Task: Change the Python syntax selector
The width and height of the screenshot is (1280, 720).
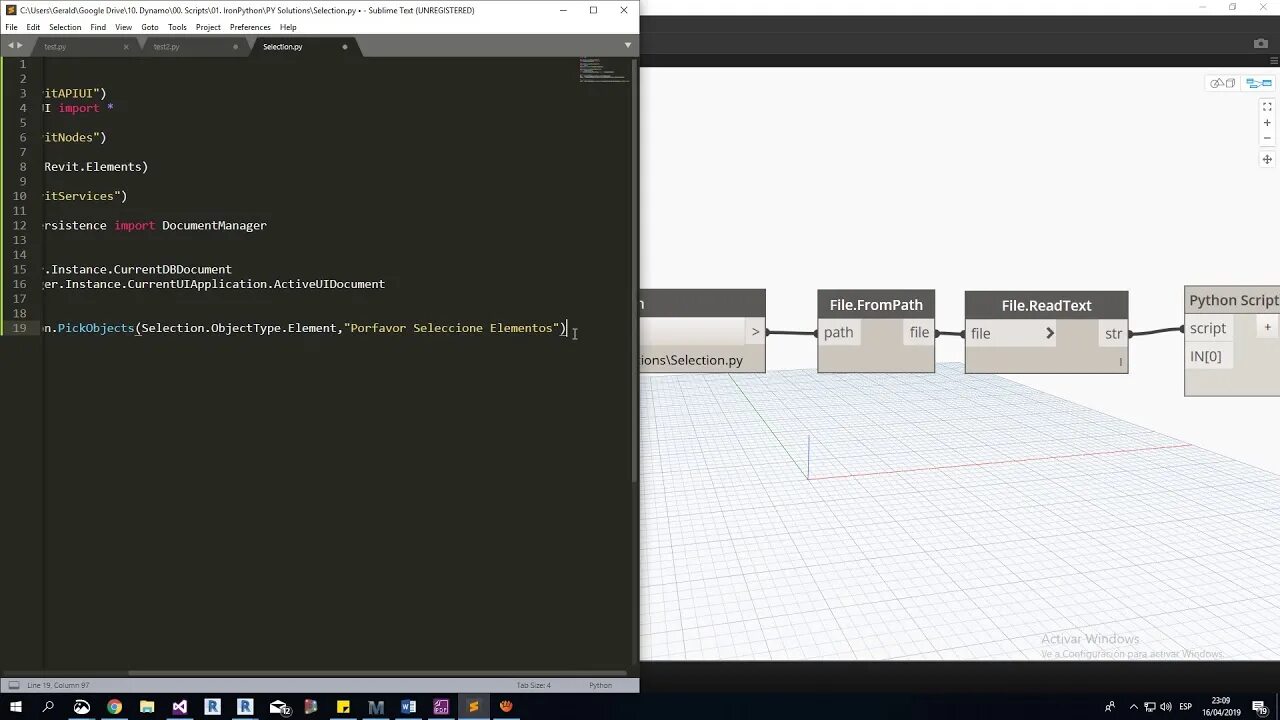Action: pyautogui.click(x=600, y=685)
